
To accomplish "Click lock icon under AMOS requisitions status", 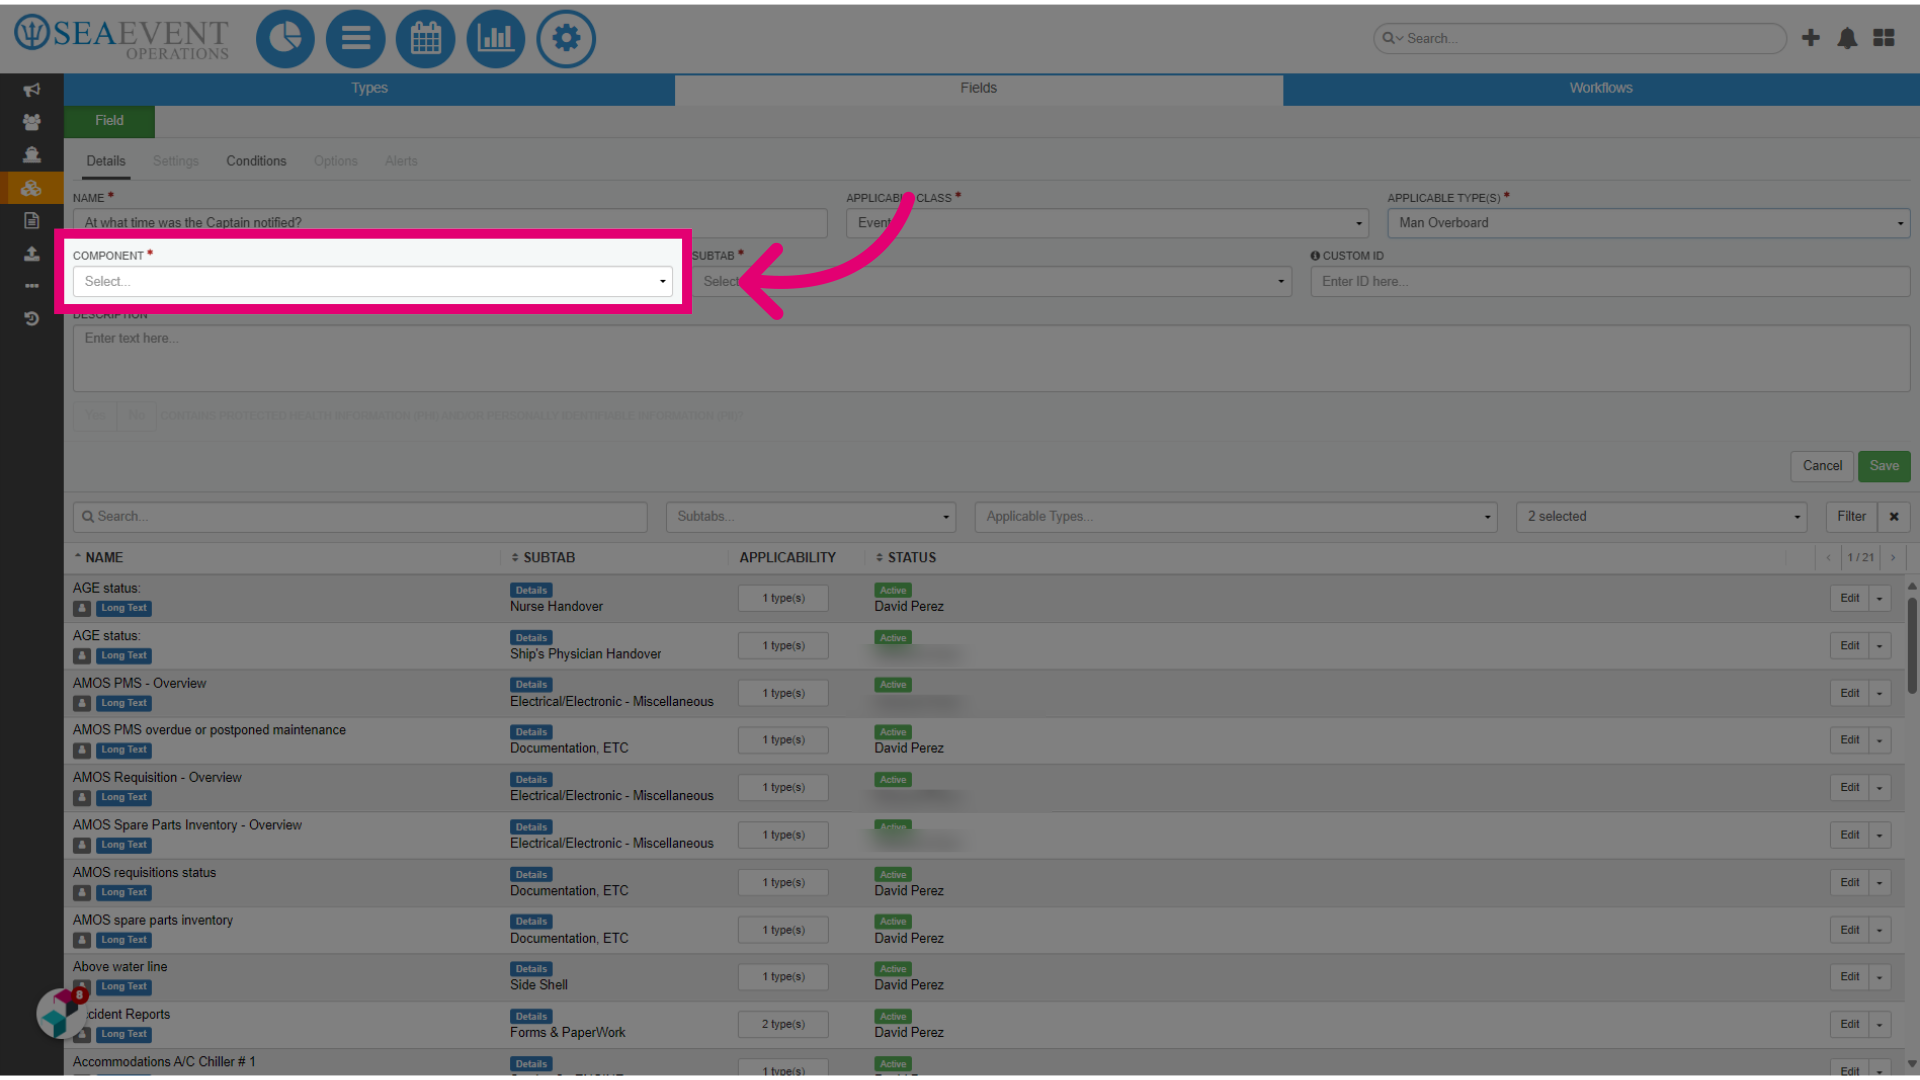I will click(82, 893).
